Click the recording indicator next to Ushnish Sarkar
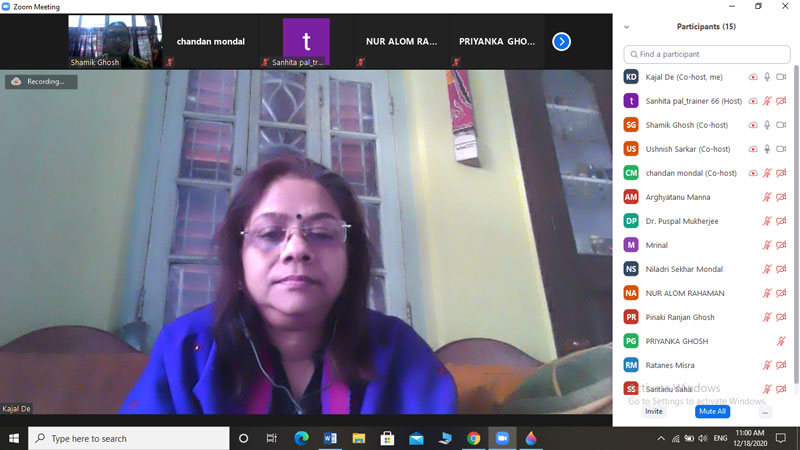The width and height of the screenshot is (800, 450). (x=753, y=149)
